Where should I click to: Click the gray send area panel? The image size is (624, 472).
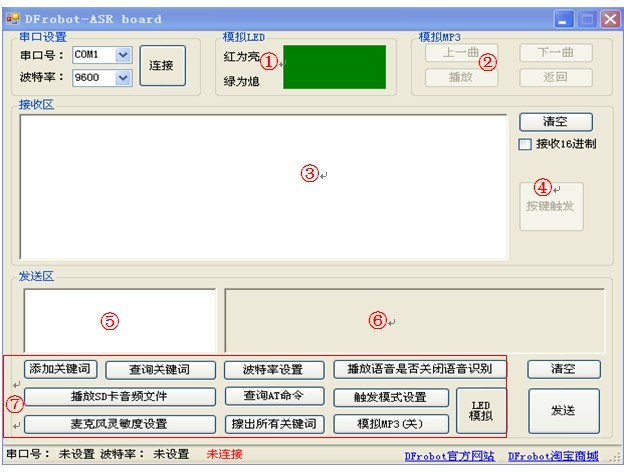415,321
